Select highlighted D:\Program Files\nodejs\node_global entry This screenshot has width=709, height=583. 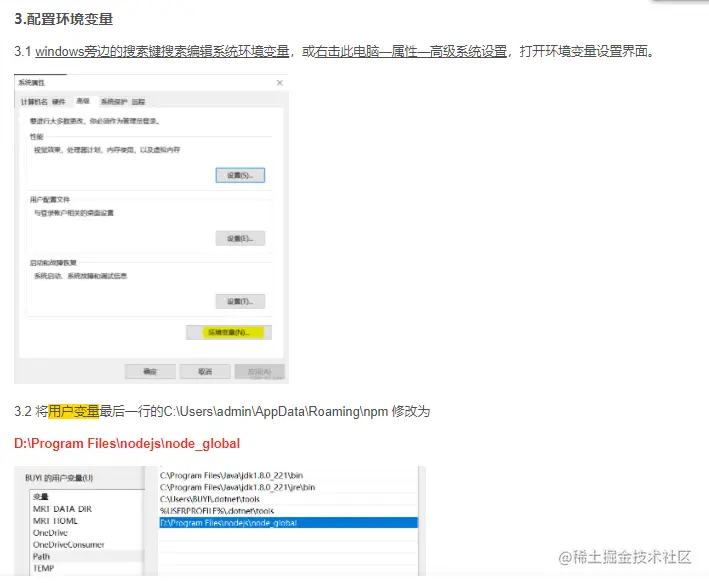(x=288, y=523)
